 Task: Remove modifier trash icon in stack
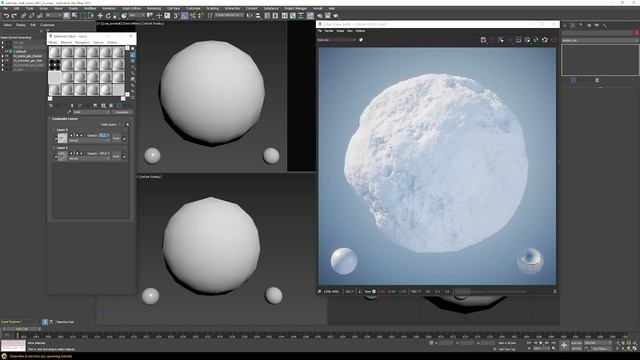click(x=597, y=80)
